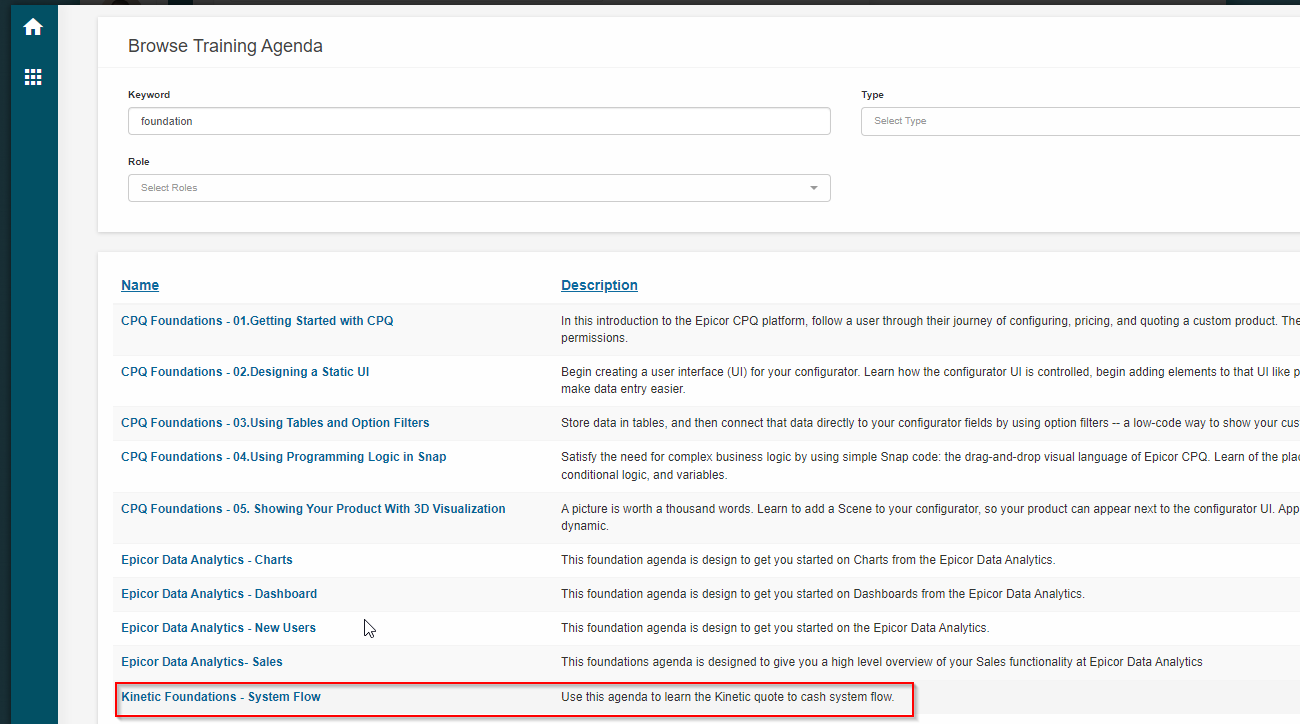Screen dimensions: 1300x724
Task: Click description starting 'Begin creating a user interface'
Action: tap(930, 380)
